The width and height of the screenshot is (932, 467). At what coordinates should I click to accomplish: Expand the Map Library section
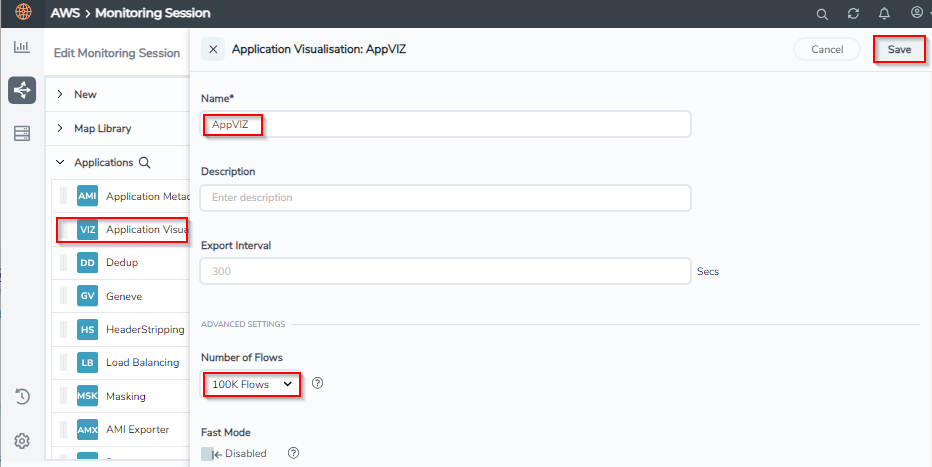[60, 128]
